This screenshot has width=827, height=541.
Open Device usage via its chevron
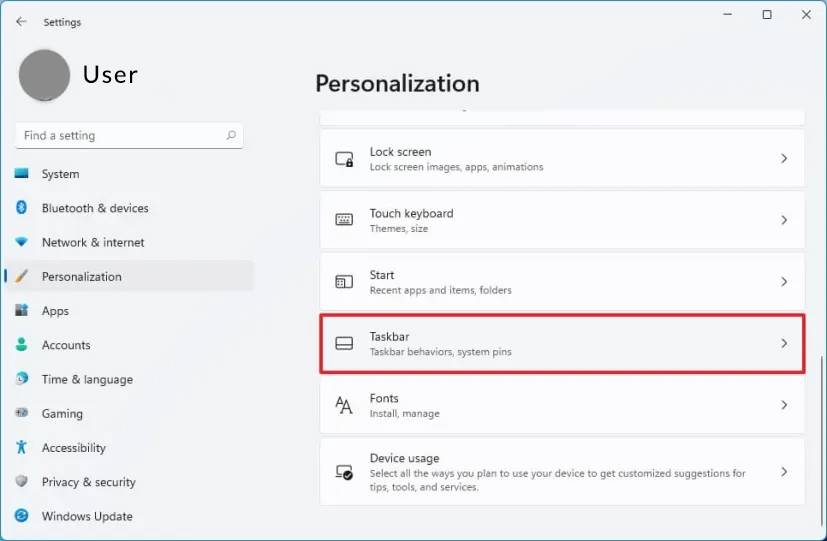(x=784, y=472)
